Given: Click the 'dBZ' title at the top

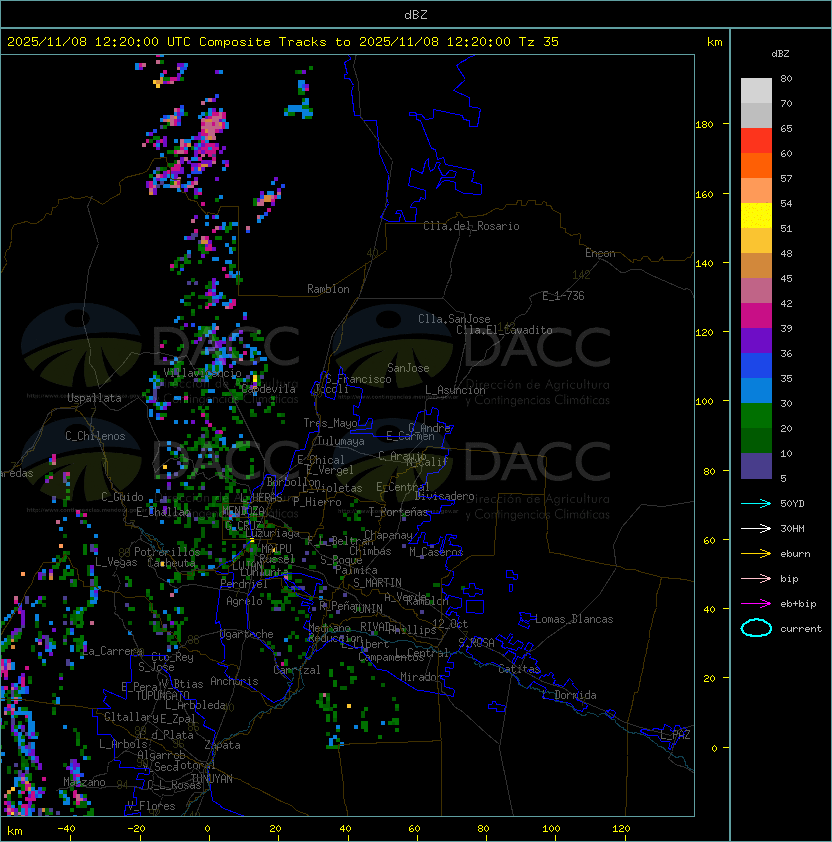Looking at the screenshot, I should [x=416, y=14].
